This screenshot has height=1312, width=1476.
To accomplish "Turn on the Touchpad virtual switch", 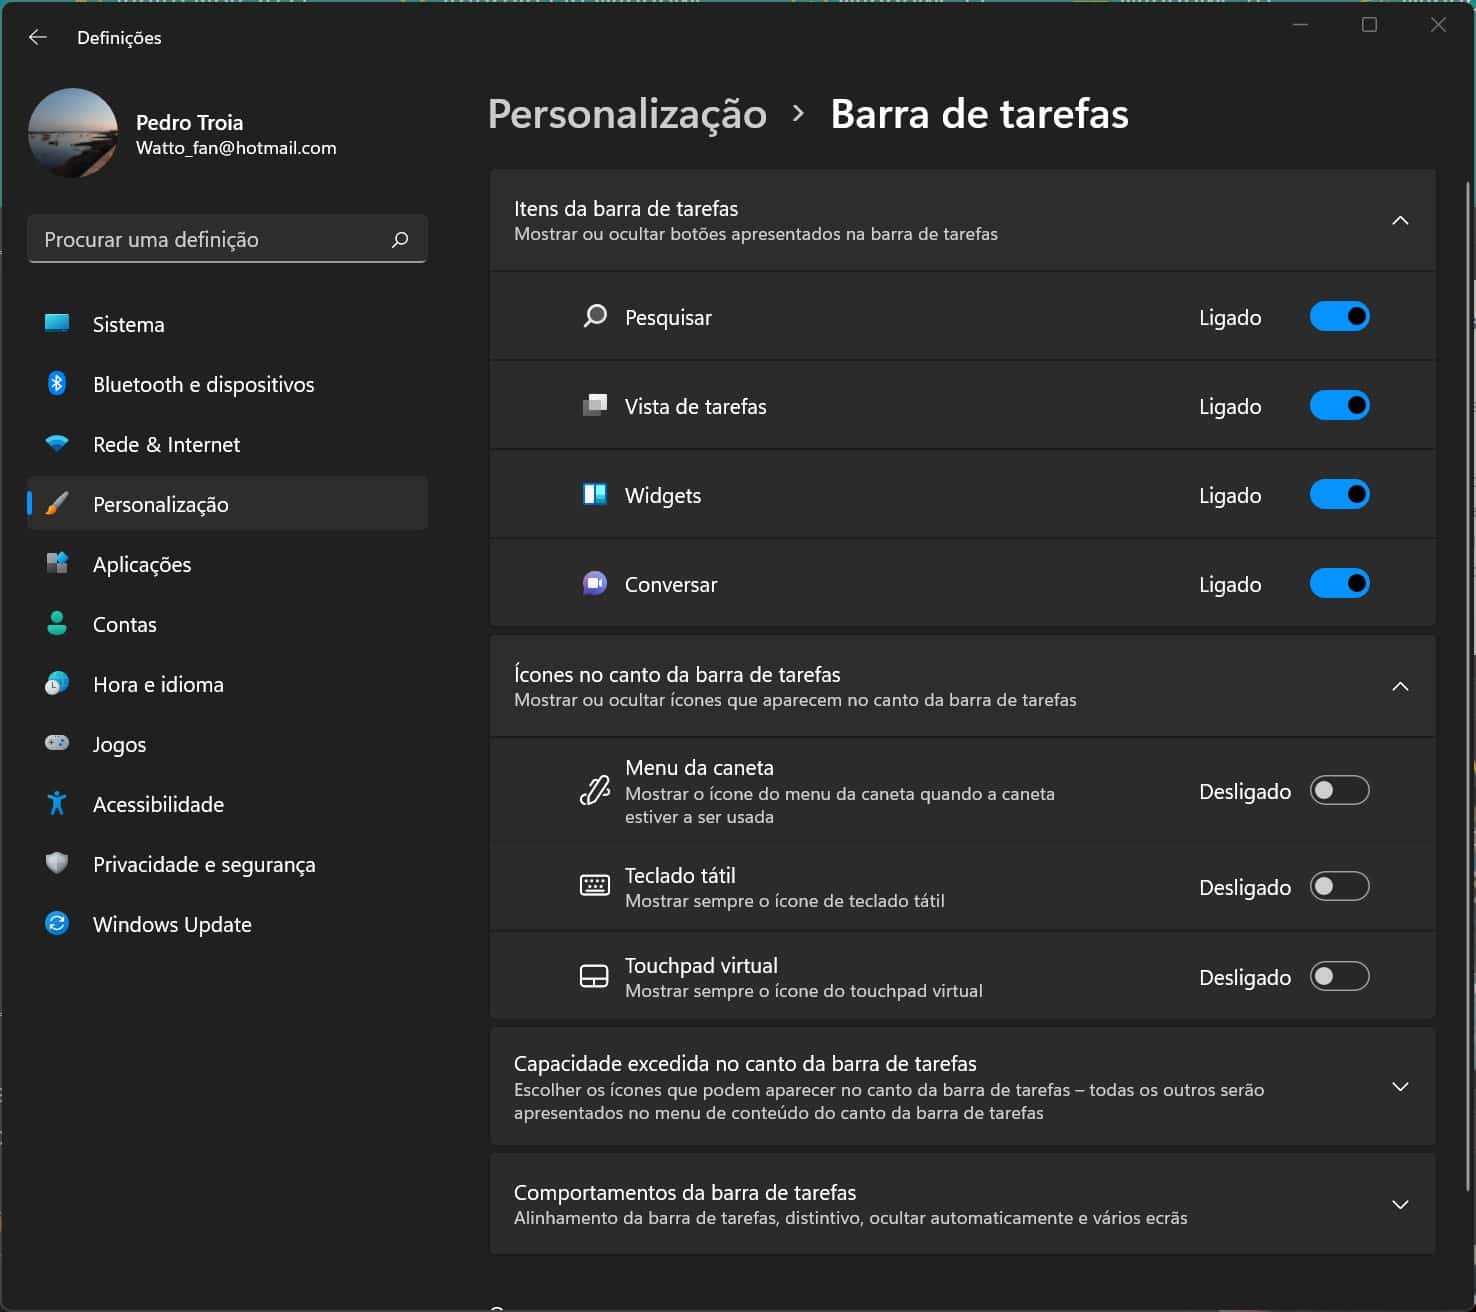I will (1339, 977).
